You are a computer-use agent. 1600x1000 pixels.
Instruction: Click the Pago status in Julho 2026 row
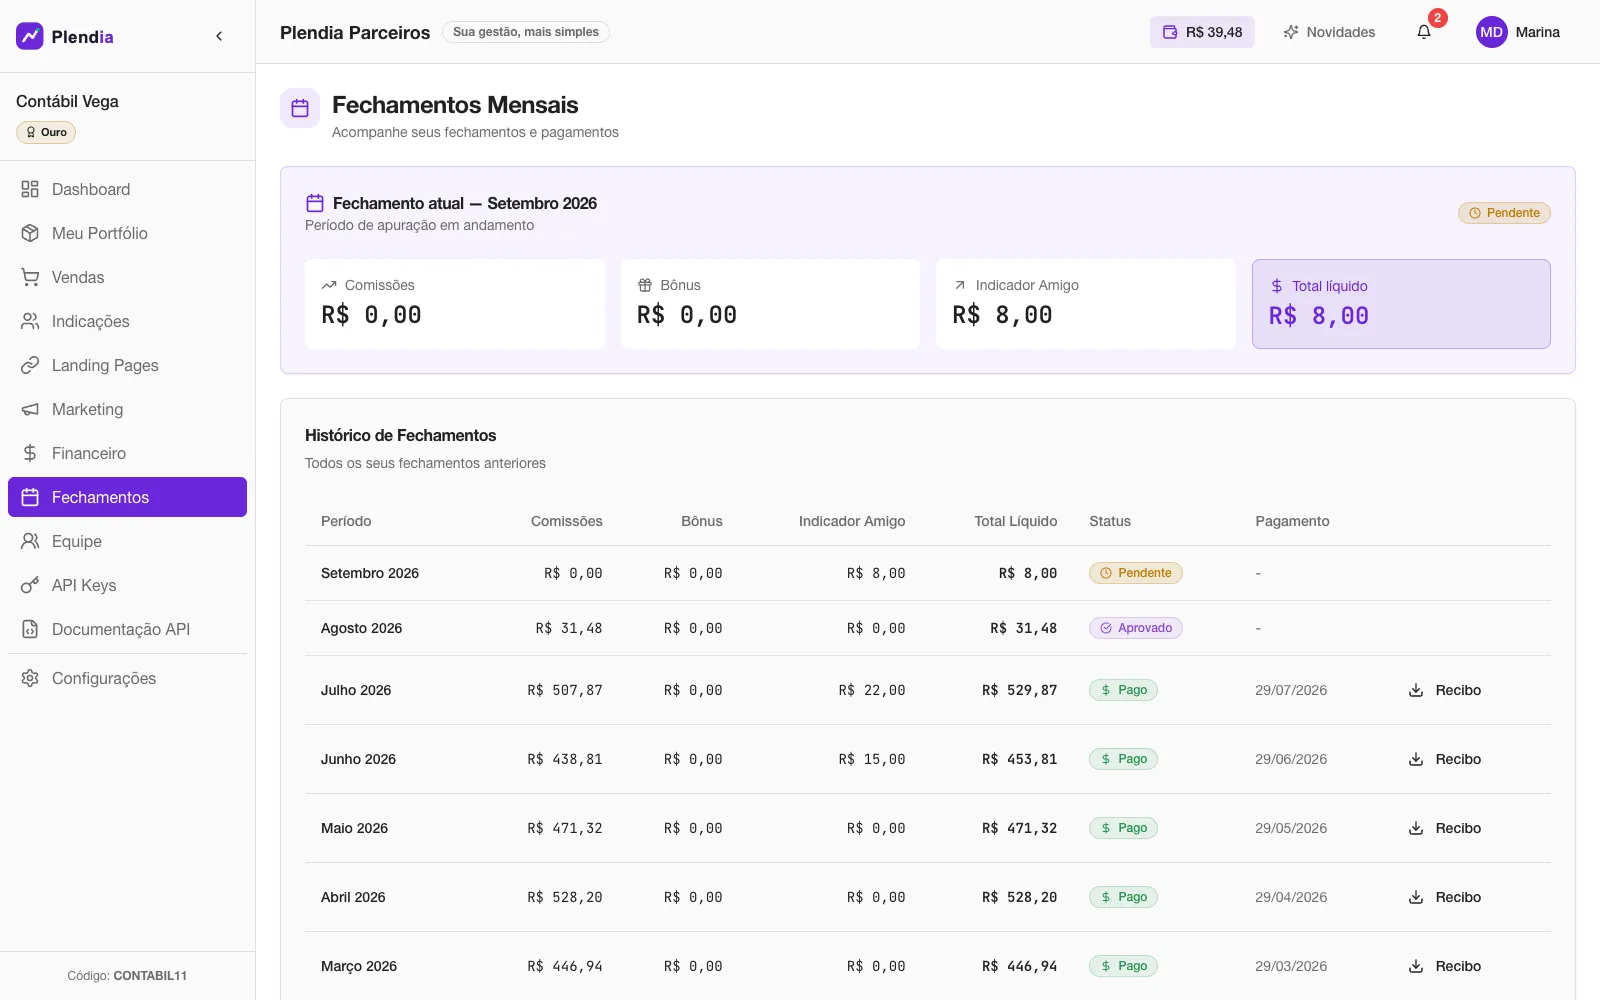point(1123,690)
